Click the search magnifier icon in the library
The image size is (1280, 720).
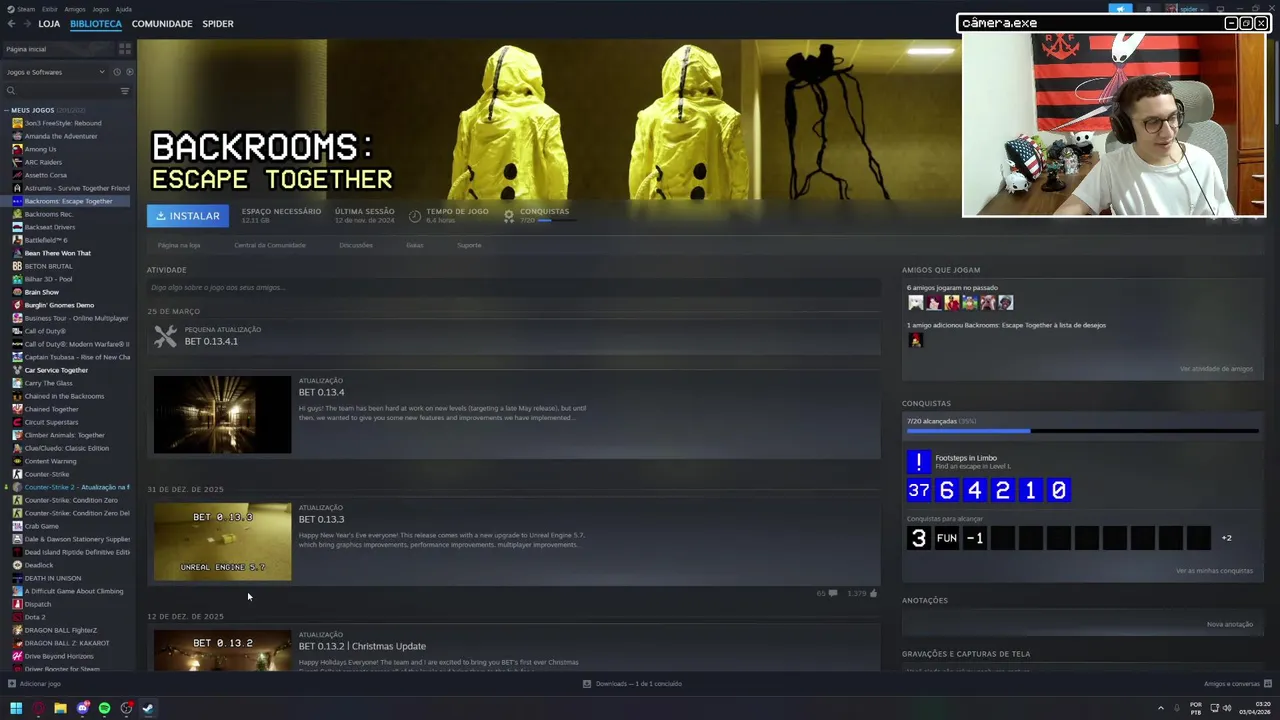[x=11, y=91]
